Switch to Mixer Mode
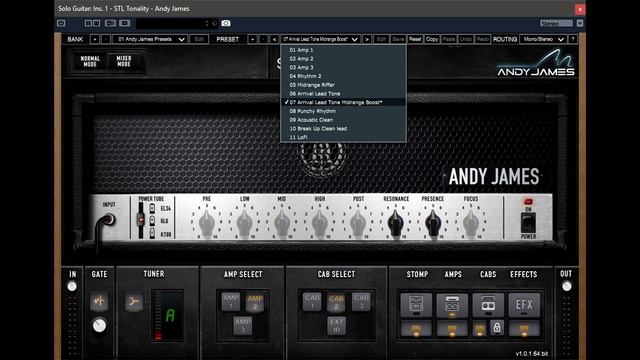The image size is (640, 360). 124,62
